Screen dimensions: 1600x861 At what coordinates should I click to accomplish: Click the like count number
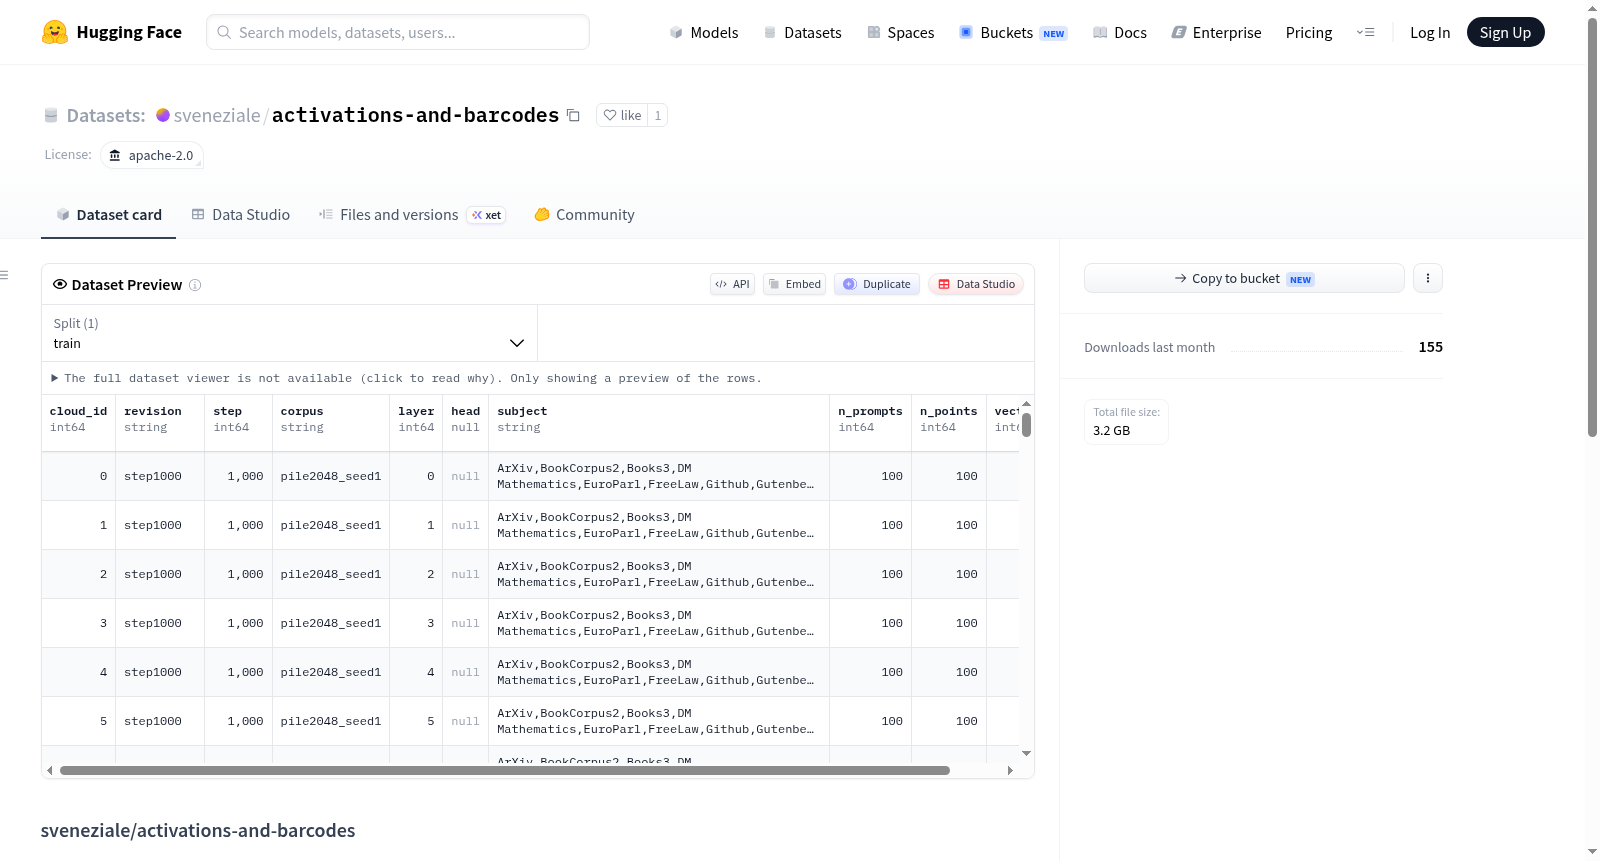pos(658,115)
